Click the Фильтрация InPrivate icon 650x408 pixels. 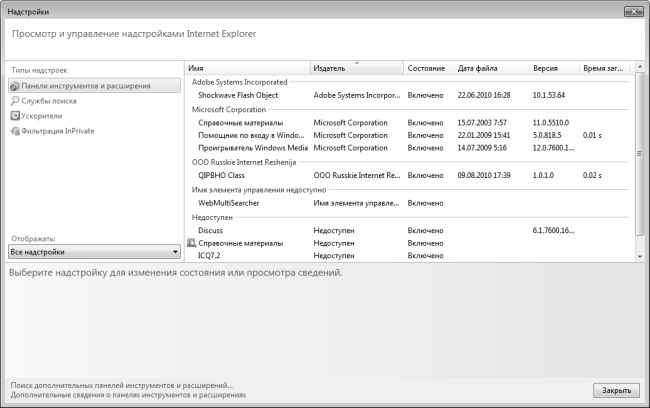tap(15, 131)
